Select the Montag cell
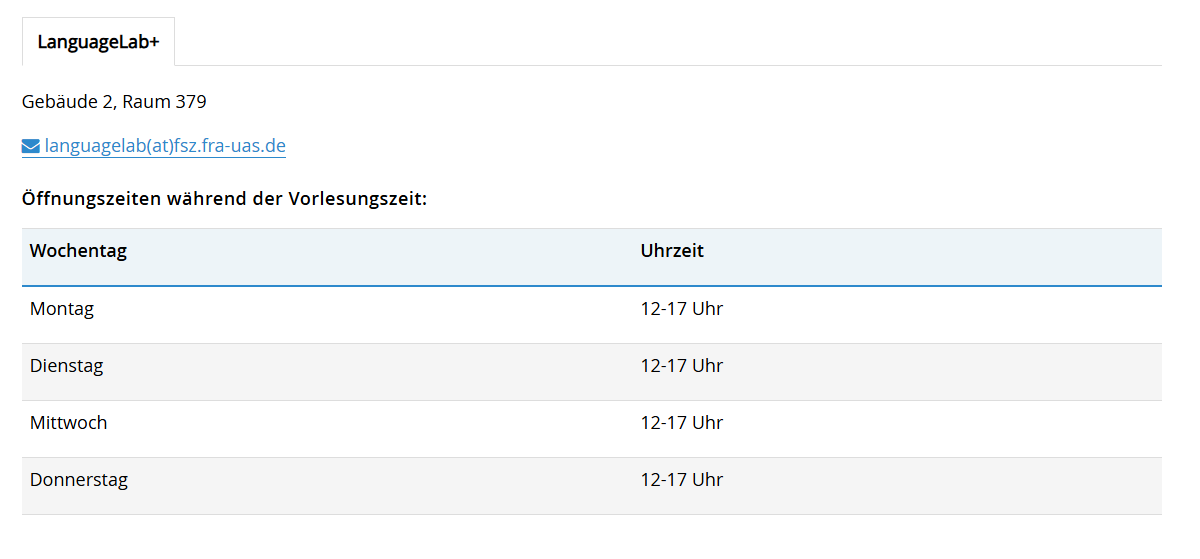The width and height of the screenshot is (1200, 559). (62, 309)
